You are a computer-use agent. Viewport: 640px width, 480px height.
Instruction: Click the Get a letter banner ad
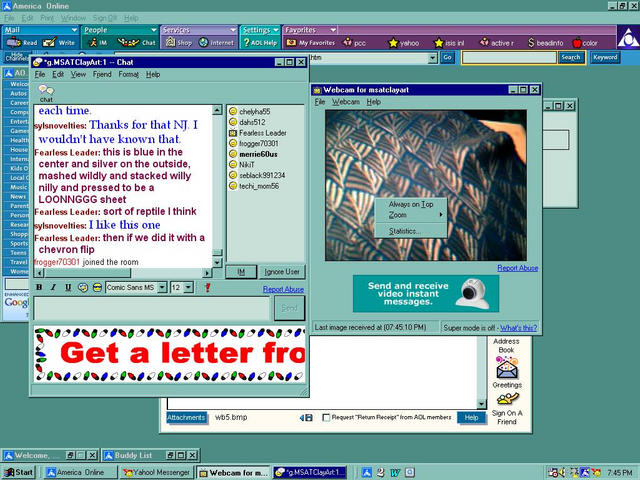(170, 354)
